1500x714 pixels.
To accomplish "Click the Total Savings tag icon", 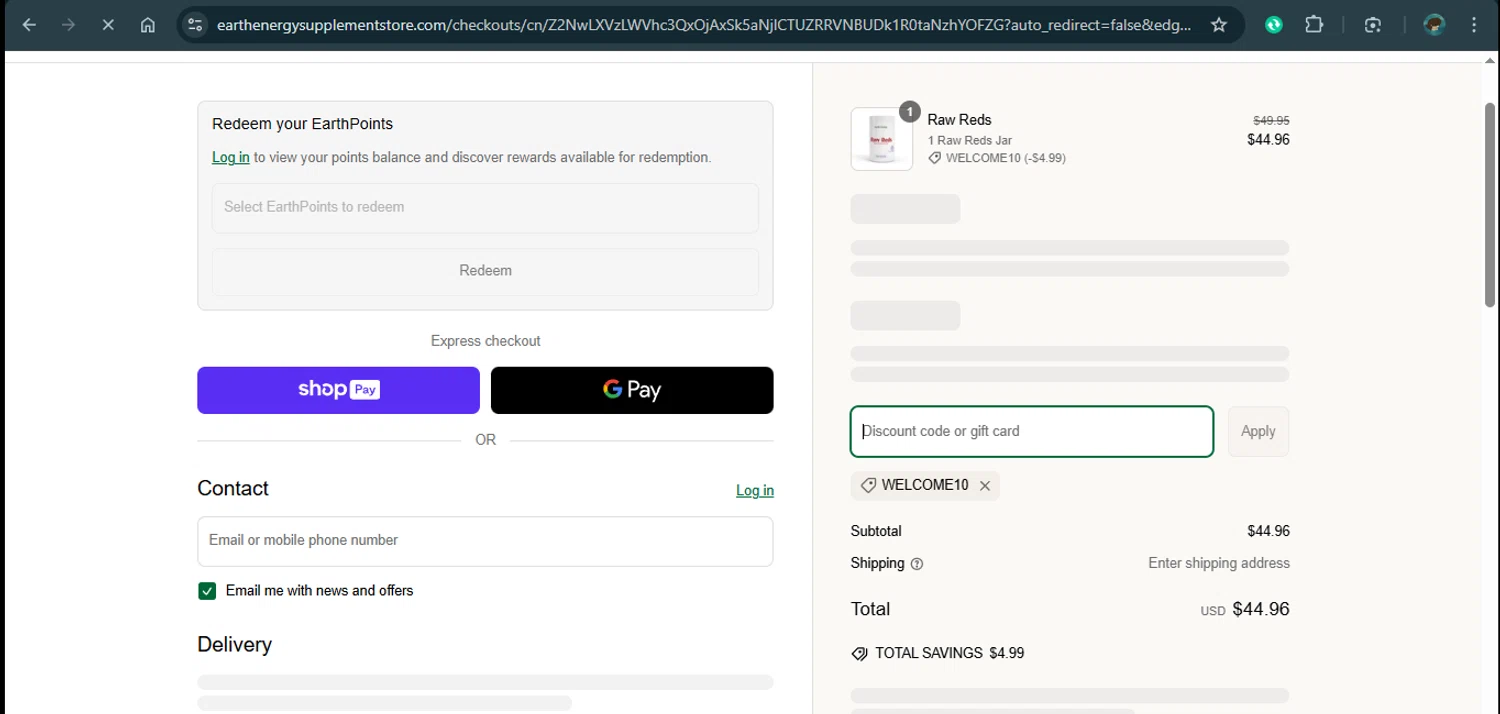I will (x=859, y=654).
